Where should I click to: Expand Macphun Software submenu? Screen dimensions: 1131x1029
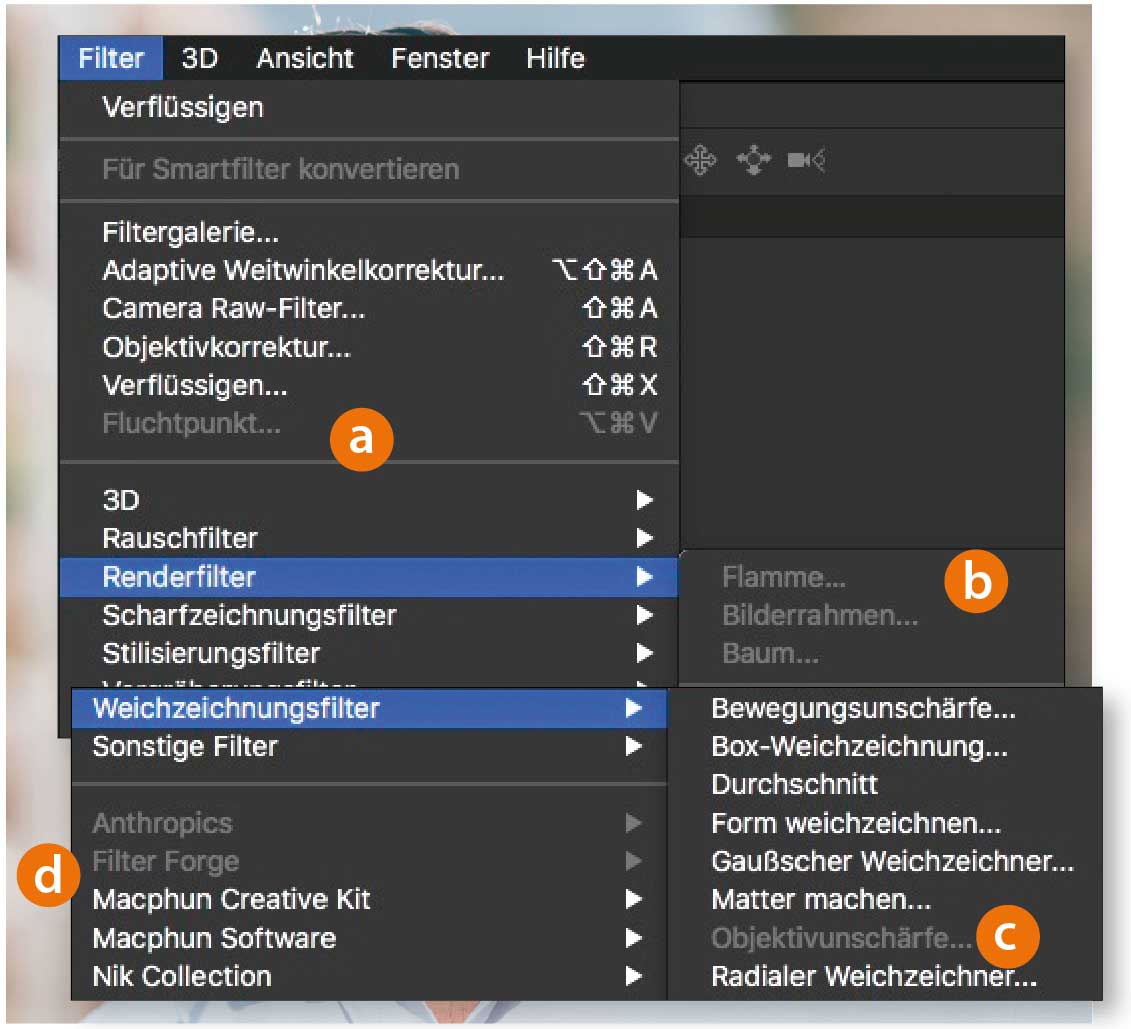tap(369, 938)
